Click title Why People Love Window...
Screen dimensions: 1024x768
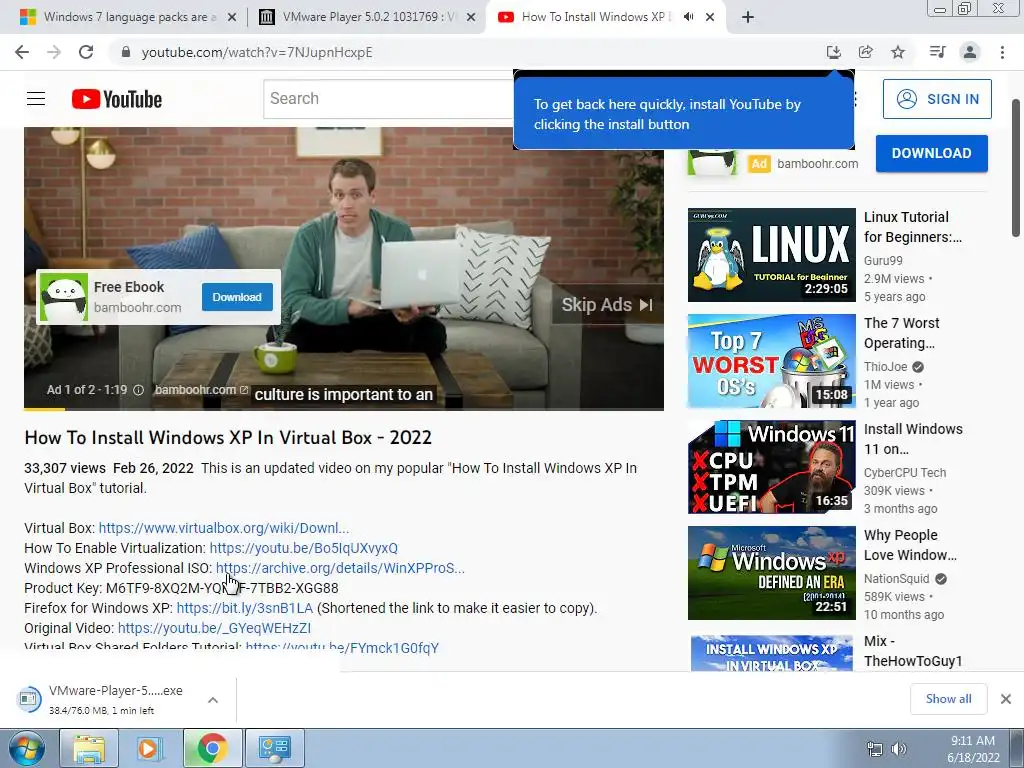[910, 545]
